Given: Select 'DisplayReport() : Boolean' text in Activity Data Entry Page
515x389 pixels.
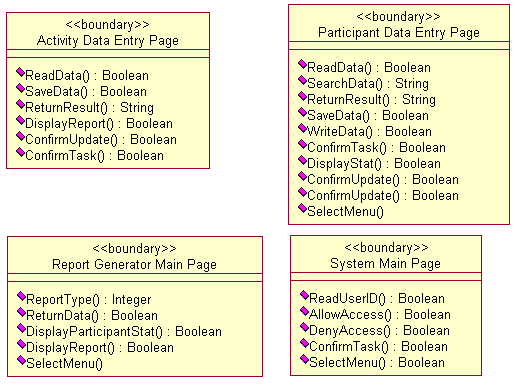Looking at the screenshot, I should (x=99, y=124).
